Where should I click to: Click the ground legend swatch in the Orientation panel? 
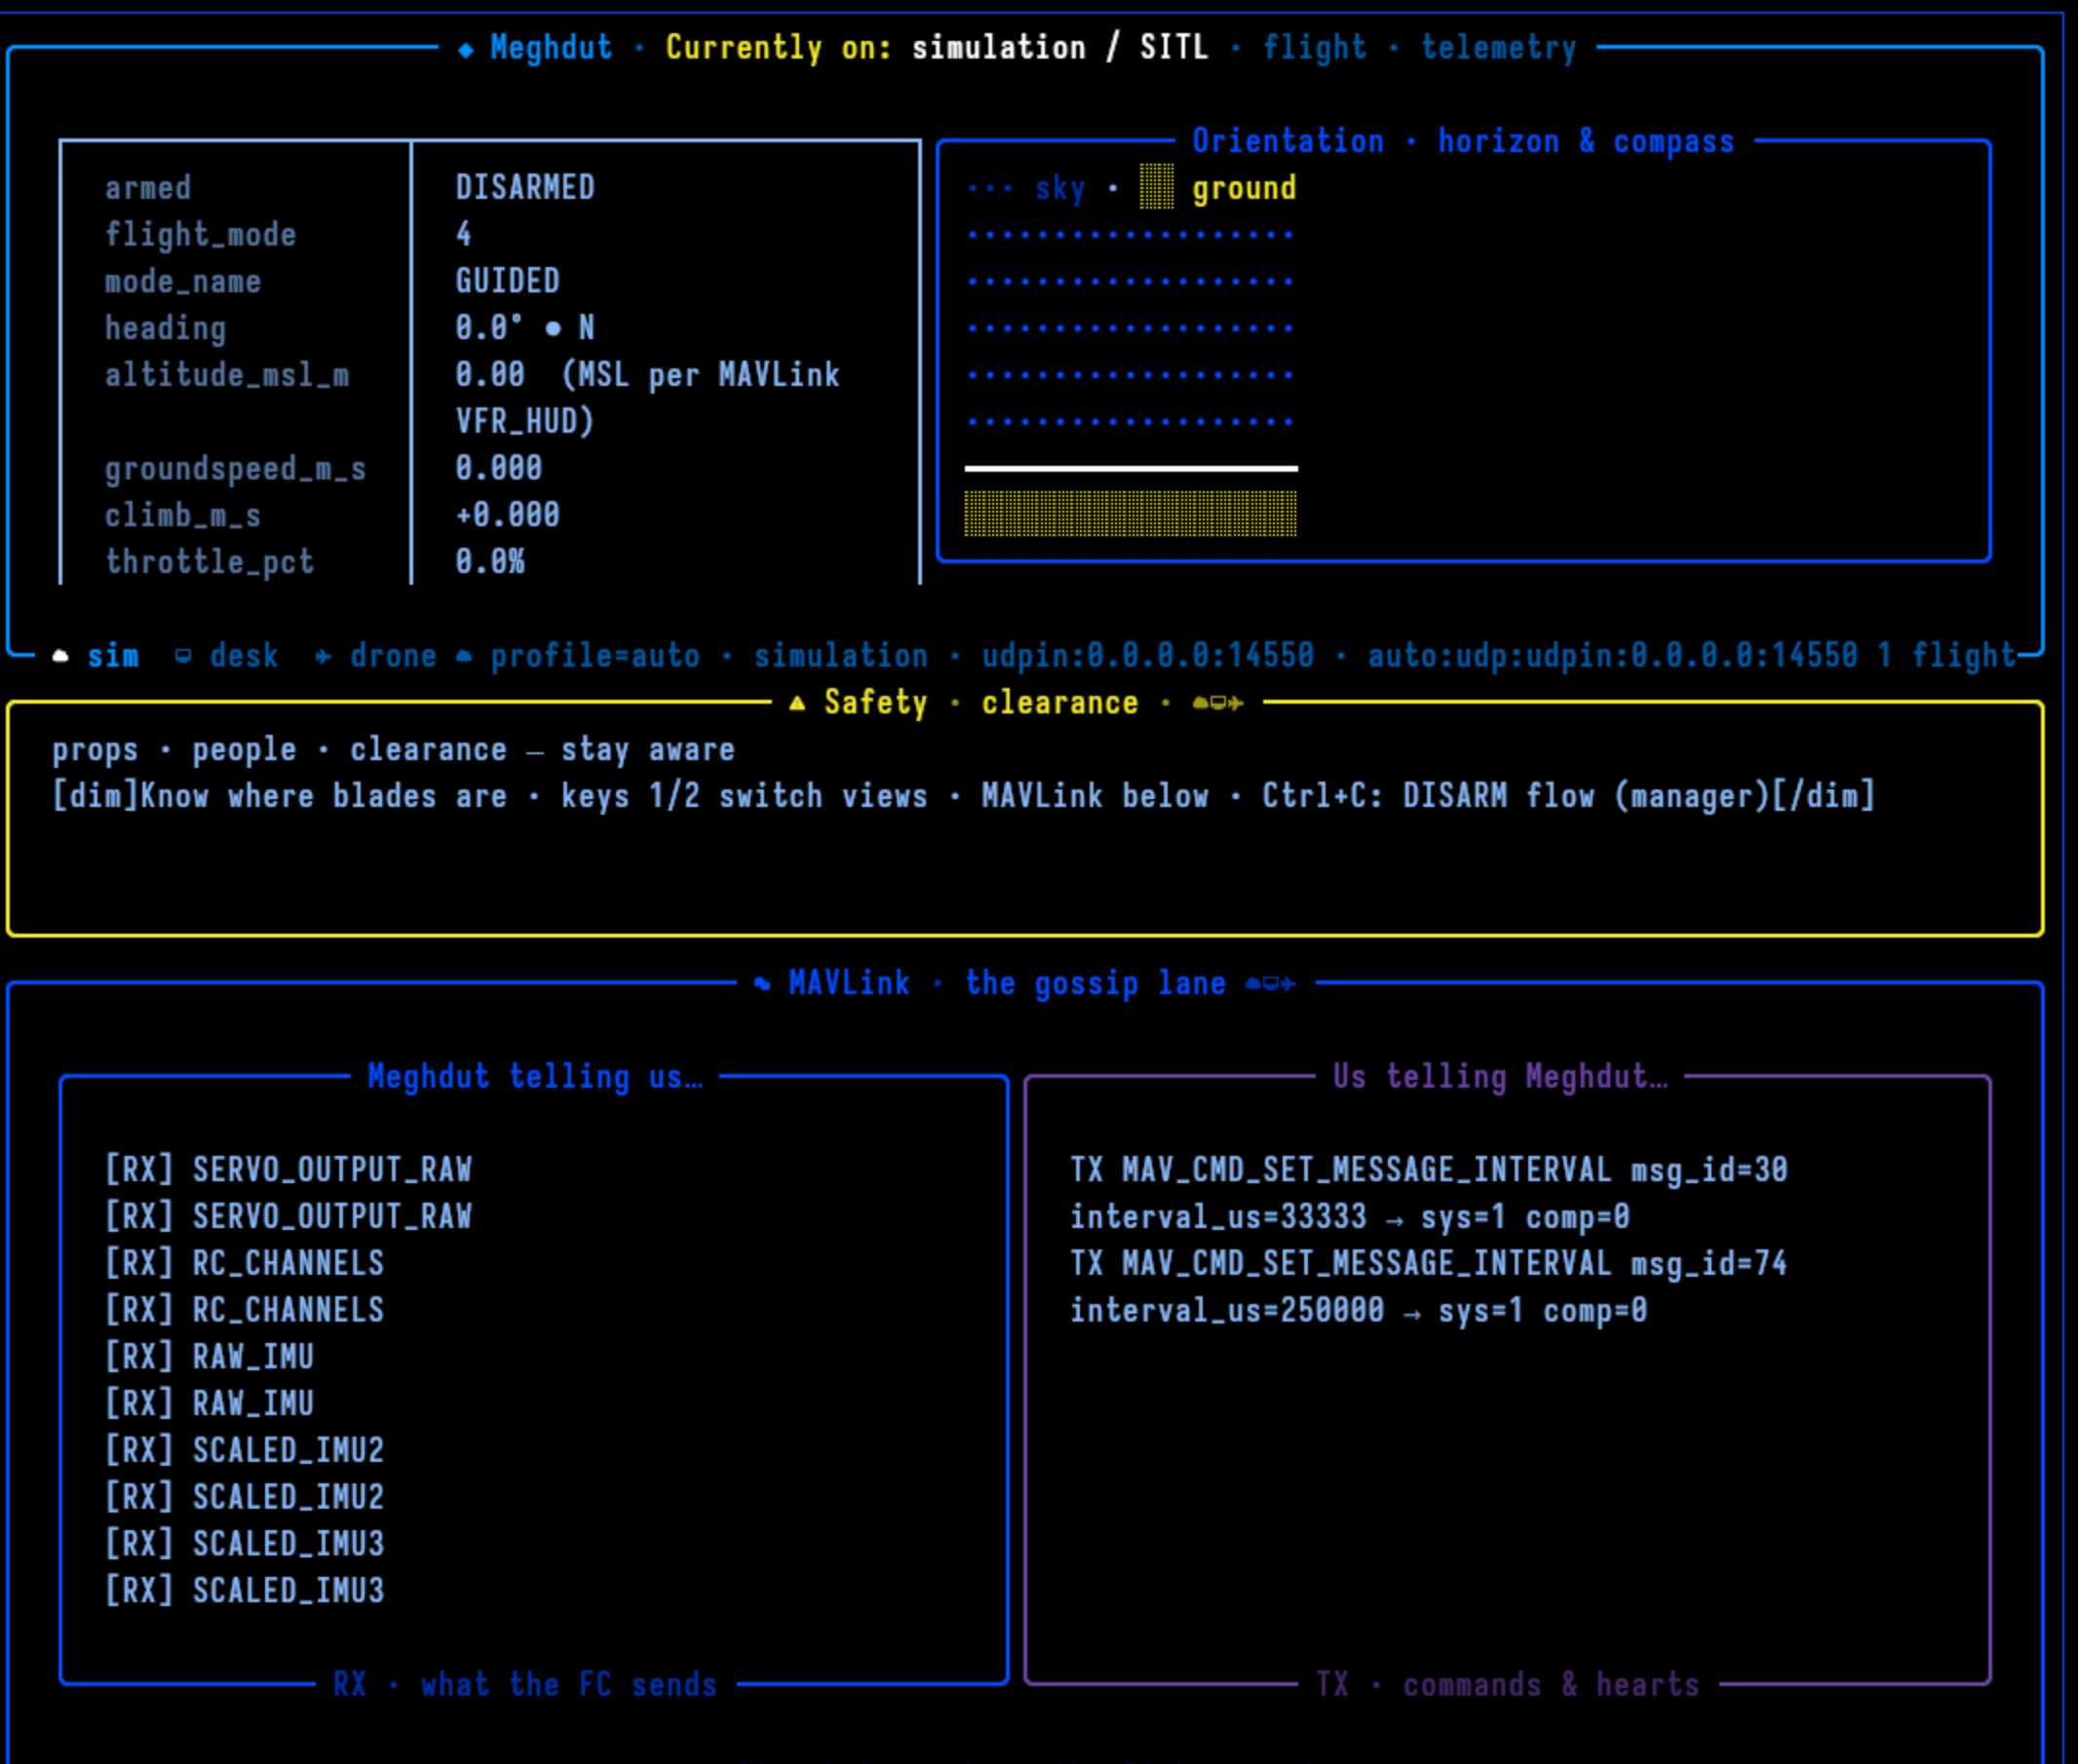(x=1157, y=187)
